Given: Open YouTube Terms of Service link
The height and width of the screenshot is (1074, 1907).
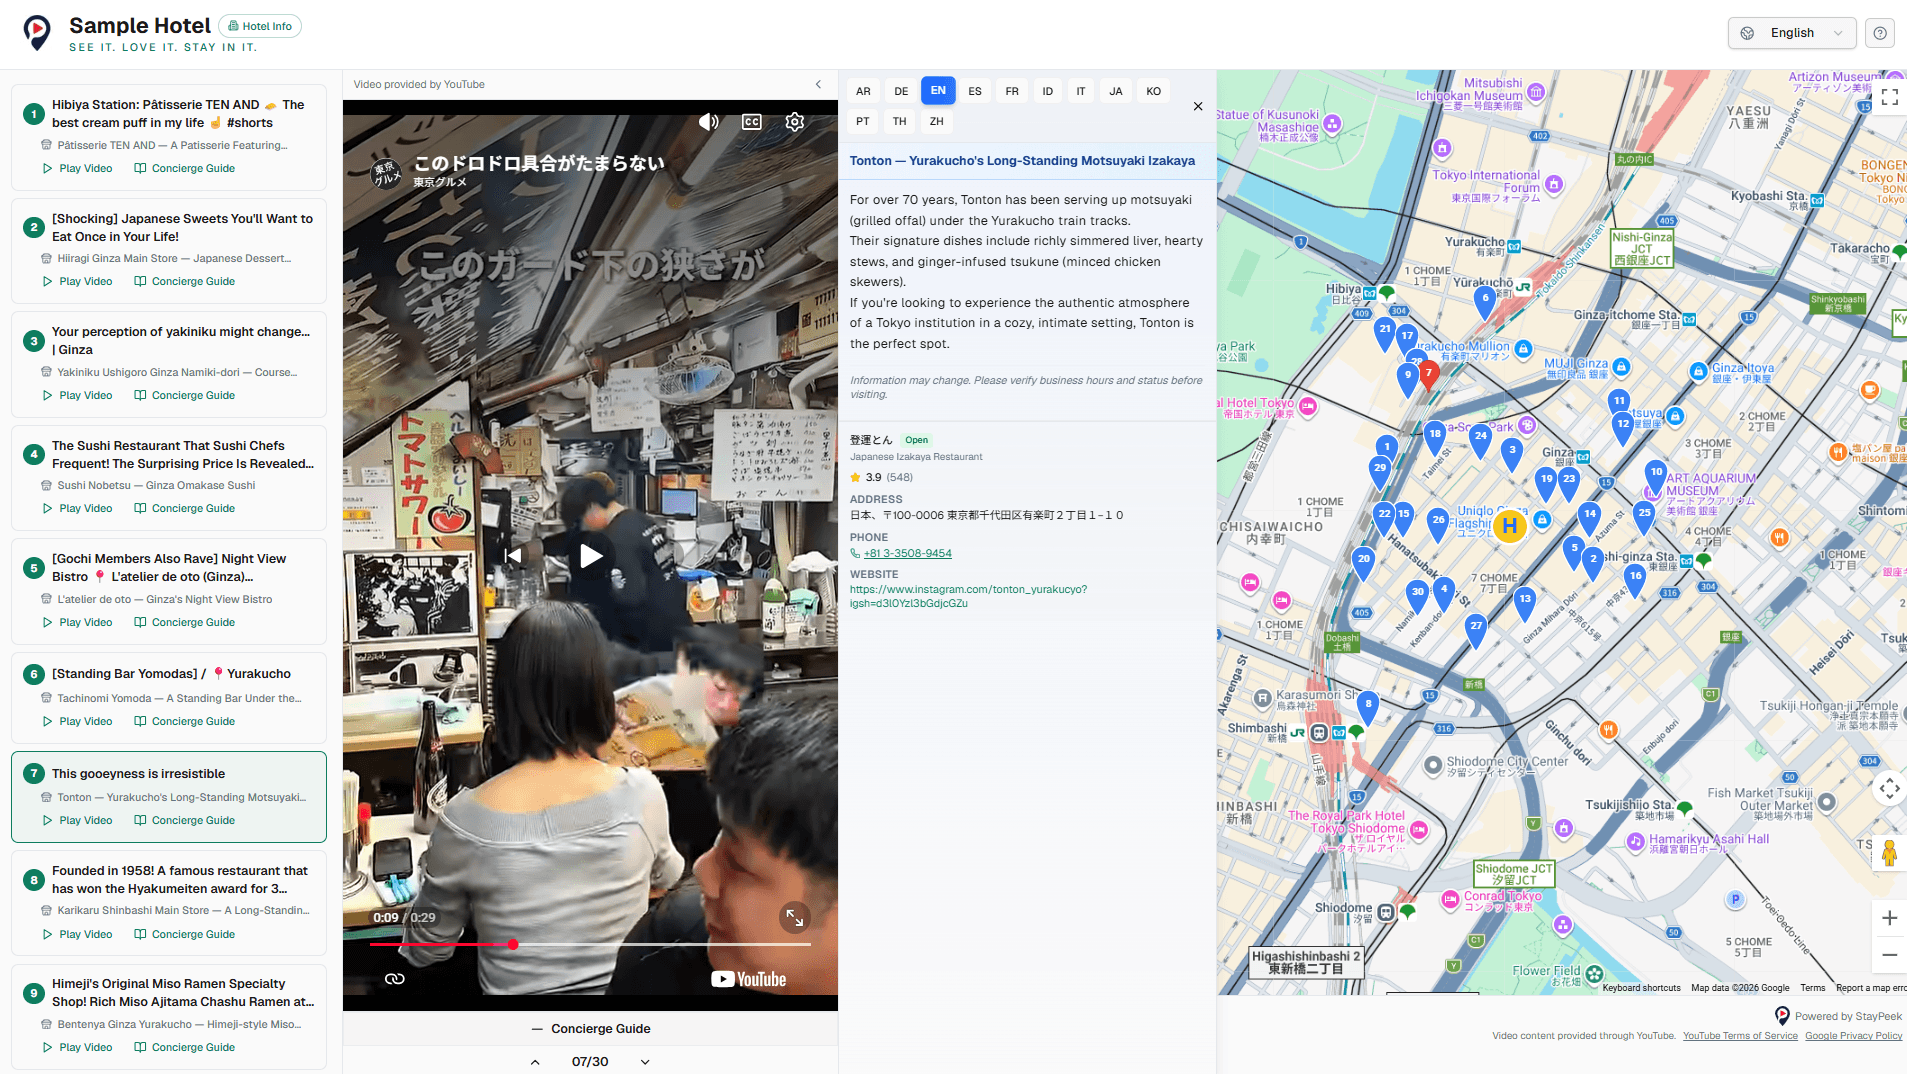Looking at the screenshot, I should coord(1740,1036).
